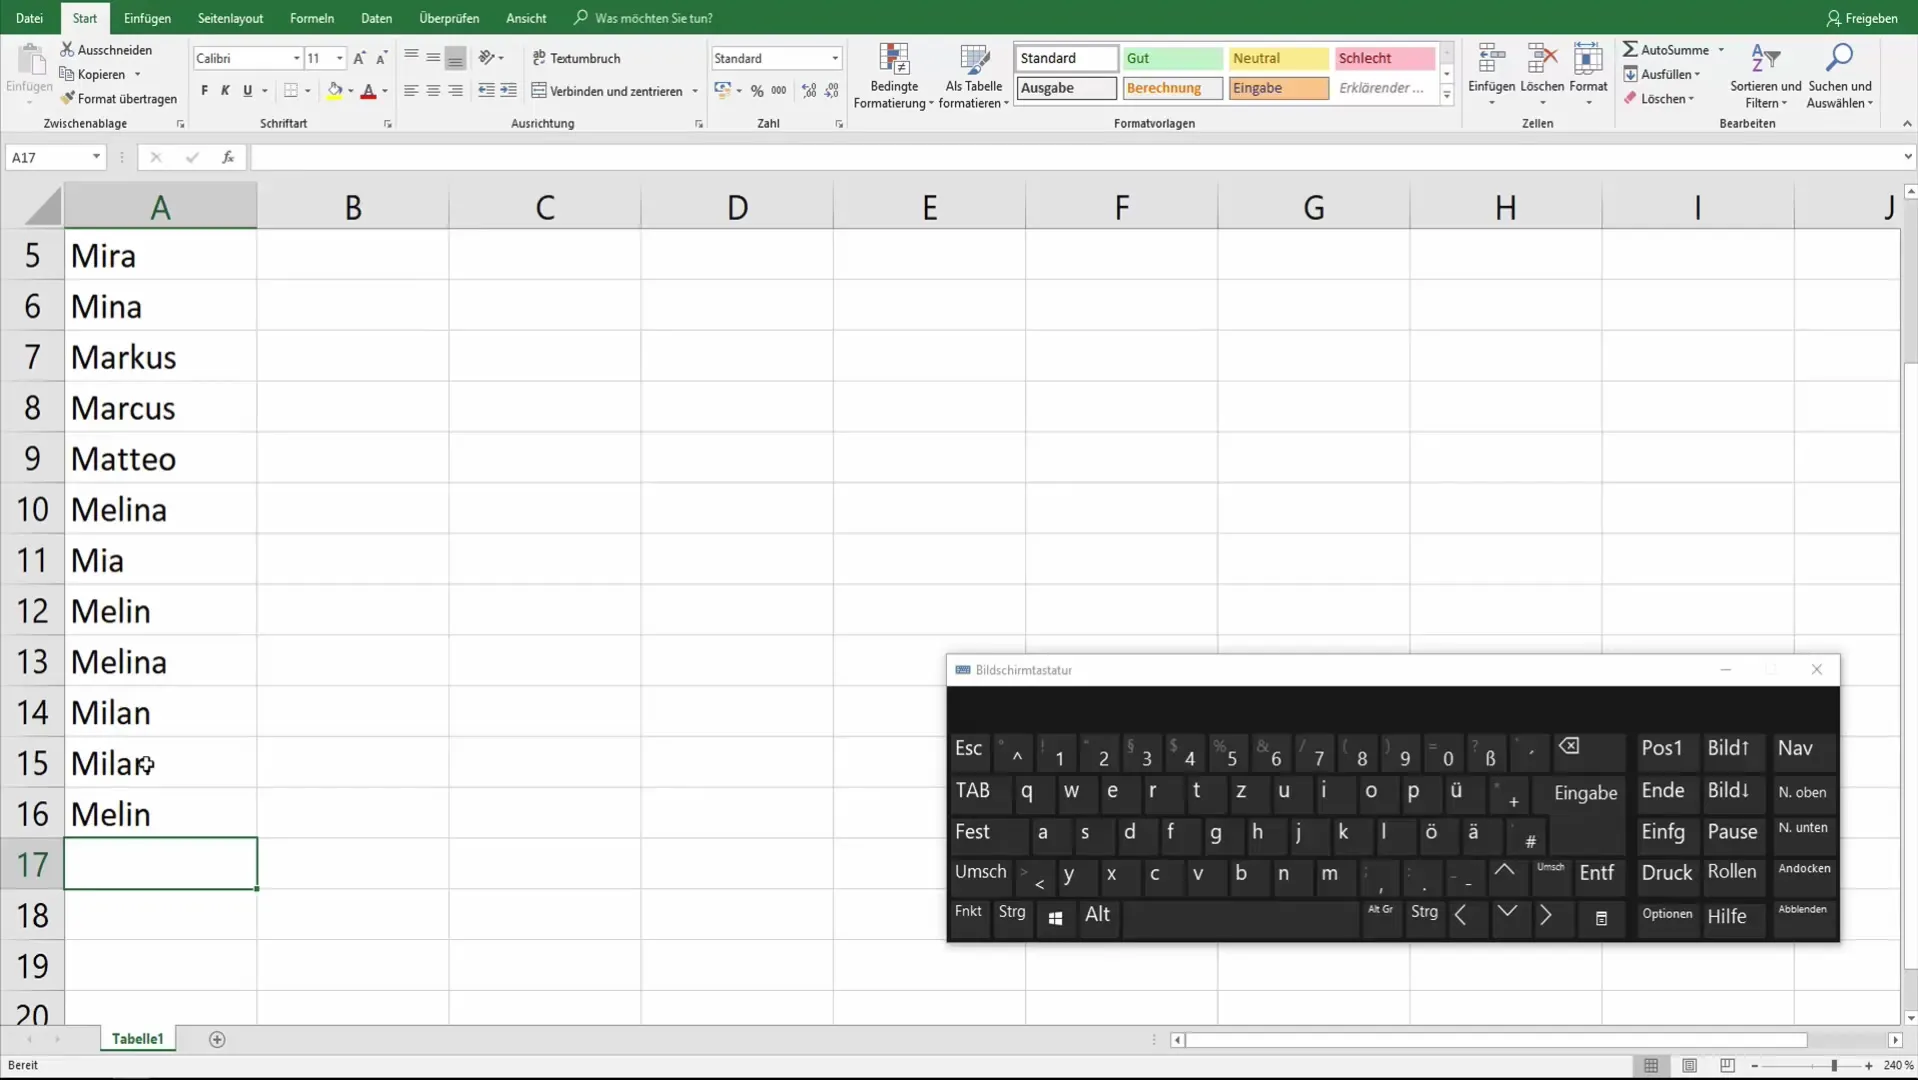
Task: Switch to the Überprüfen tab
Action: [449, 18]
